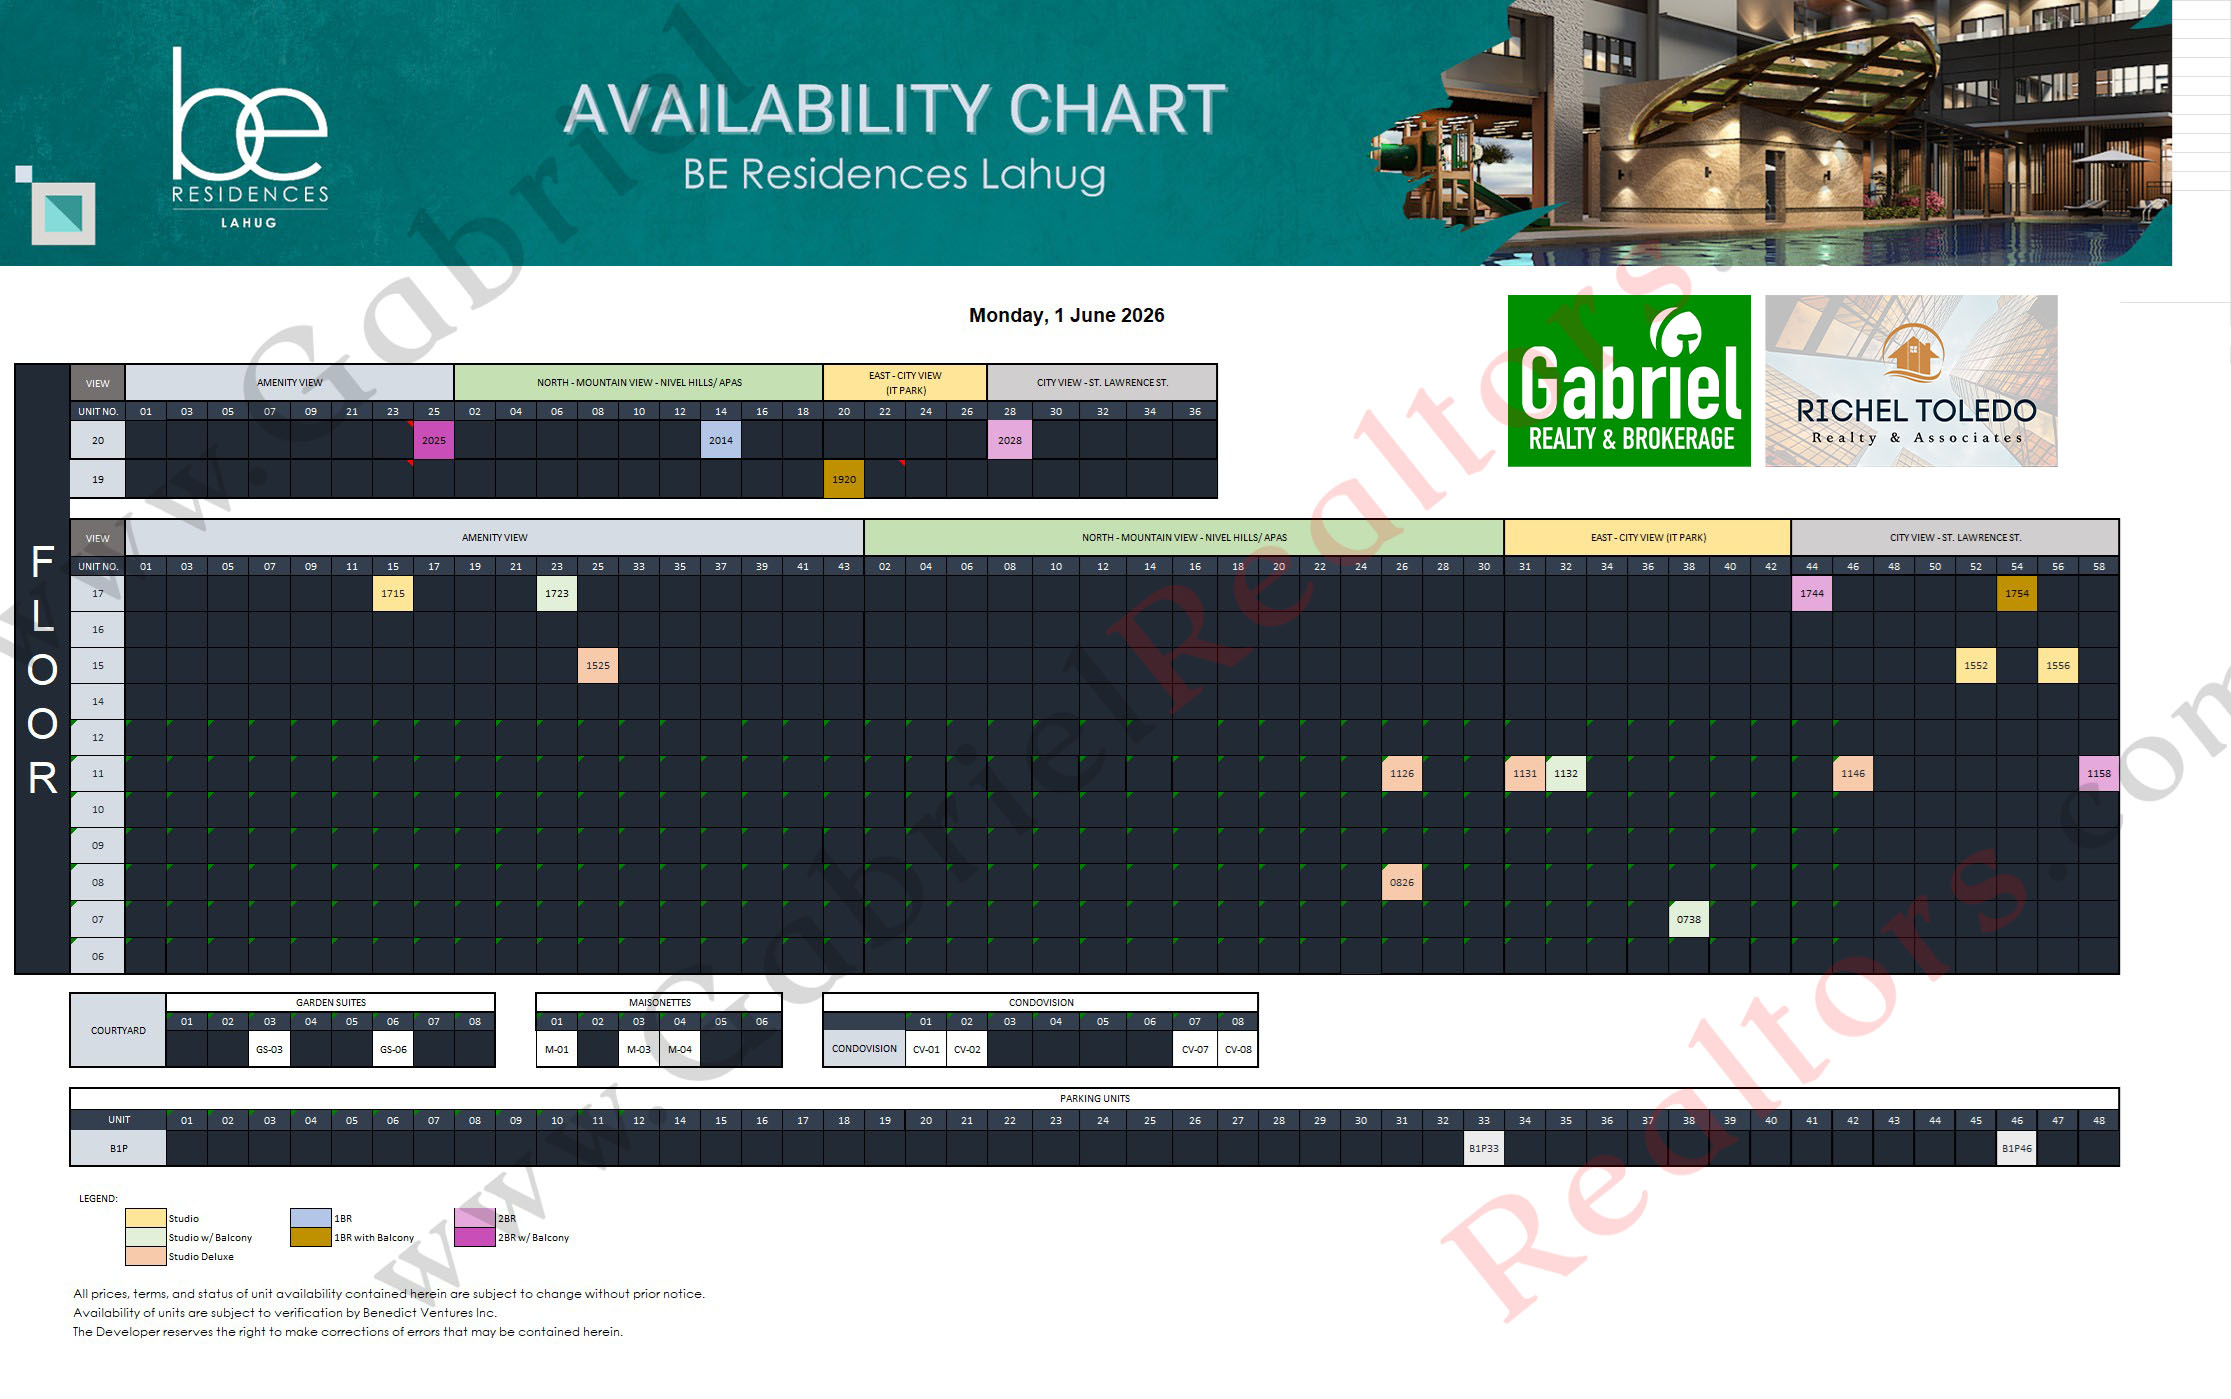Select maisonette M-03
The image size is (2231, 1399).
(x=639, y=1049)
